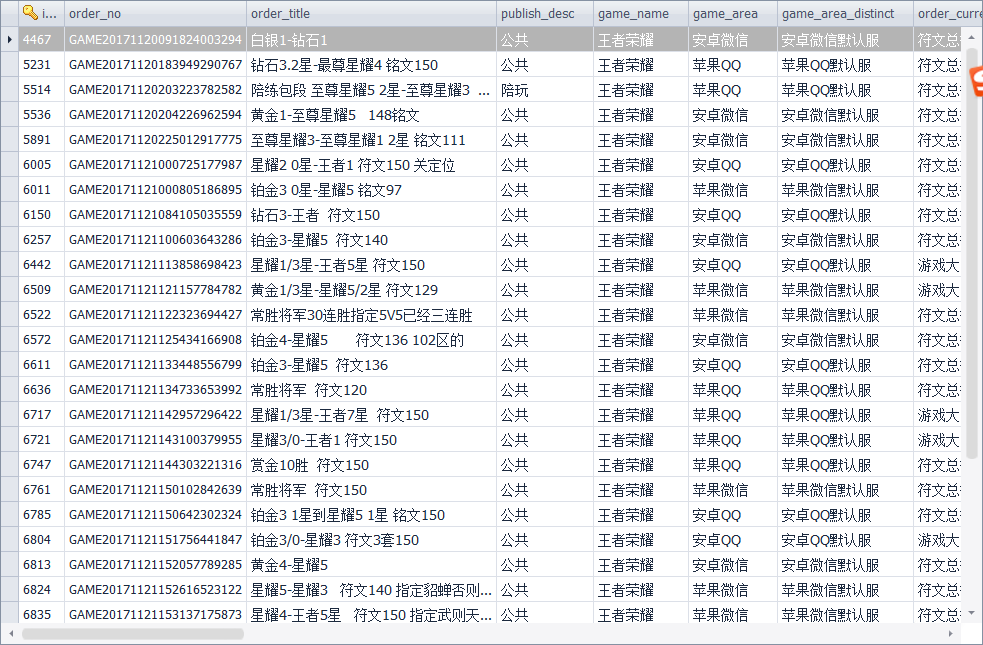Image resolution: width=983 pixels, height=645 pixels.
Task: Select the id cell 4467
Action: pos(41,39)
